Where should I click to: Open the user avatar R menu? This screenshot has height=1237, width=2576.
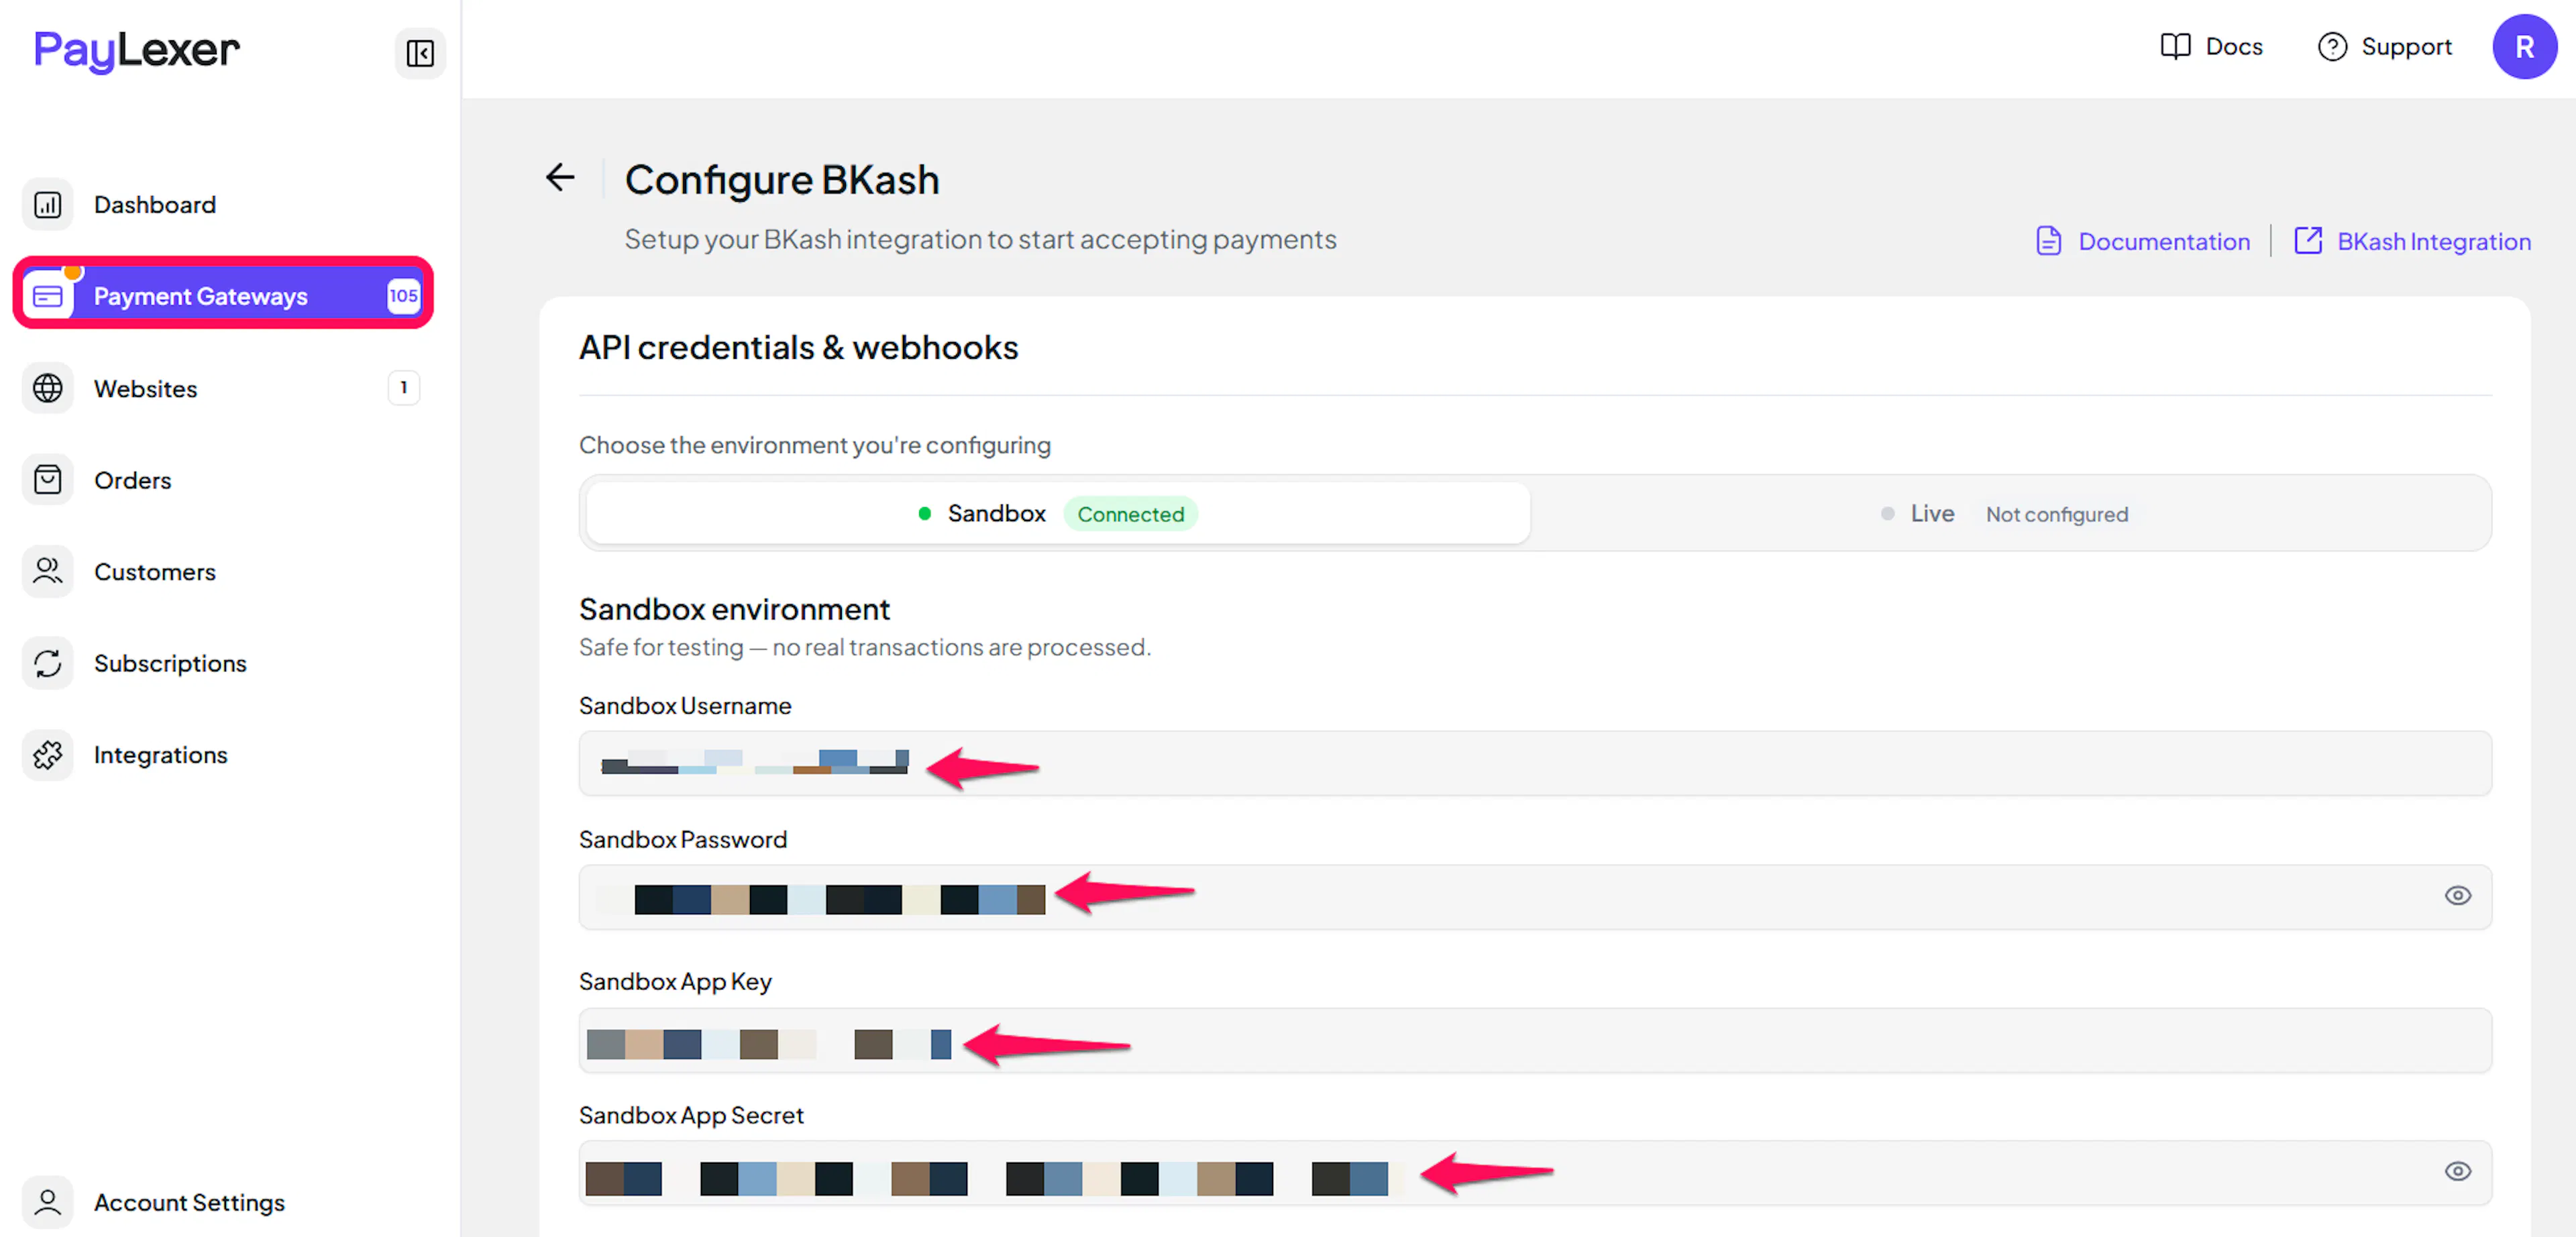(x=2524, y=47)
